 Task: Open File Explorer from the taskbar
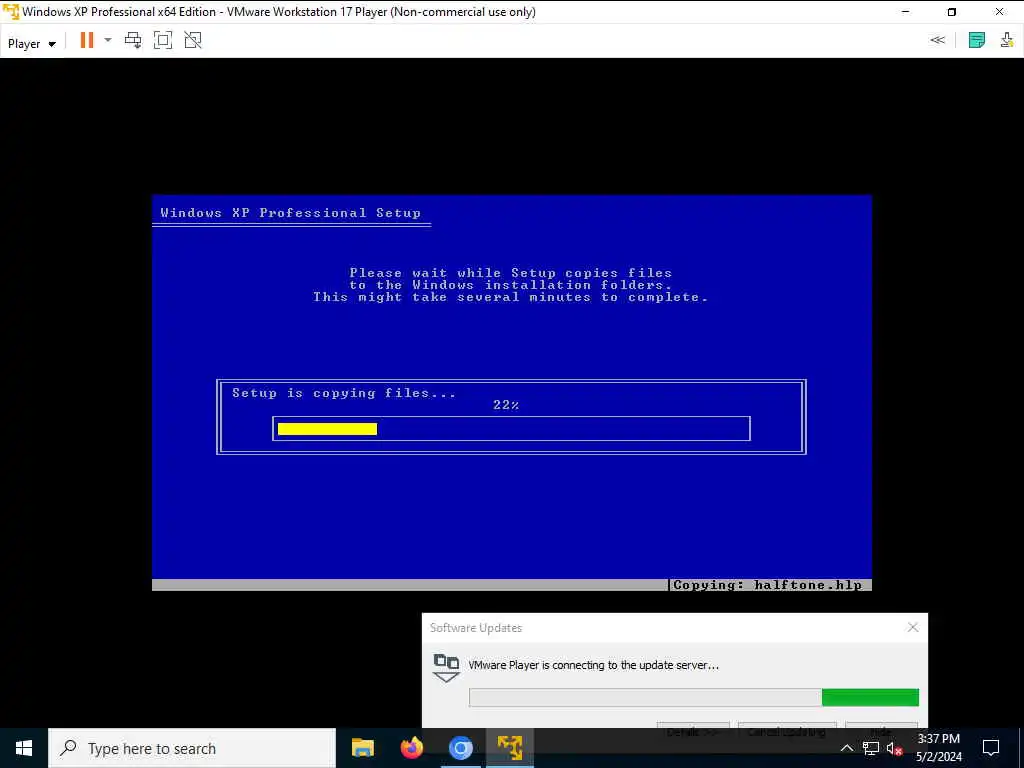362,748
